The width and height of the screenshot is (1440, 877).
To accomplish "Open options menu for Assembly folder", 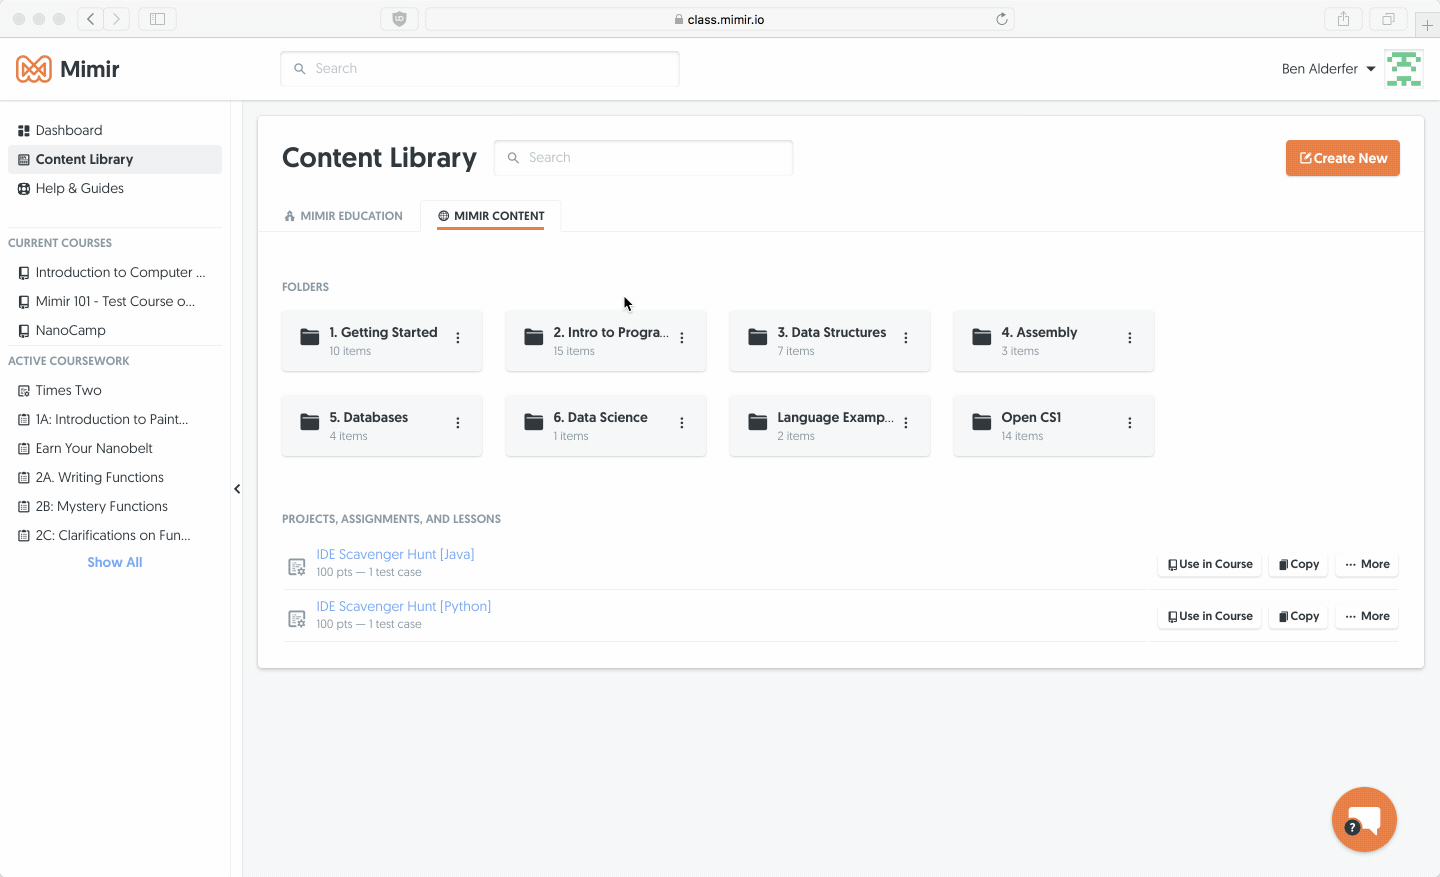I will (x=1130, y=338).
